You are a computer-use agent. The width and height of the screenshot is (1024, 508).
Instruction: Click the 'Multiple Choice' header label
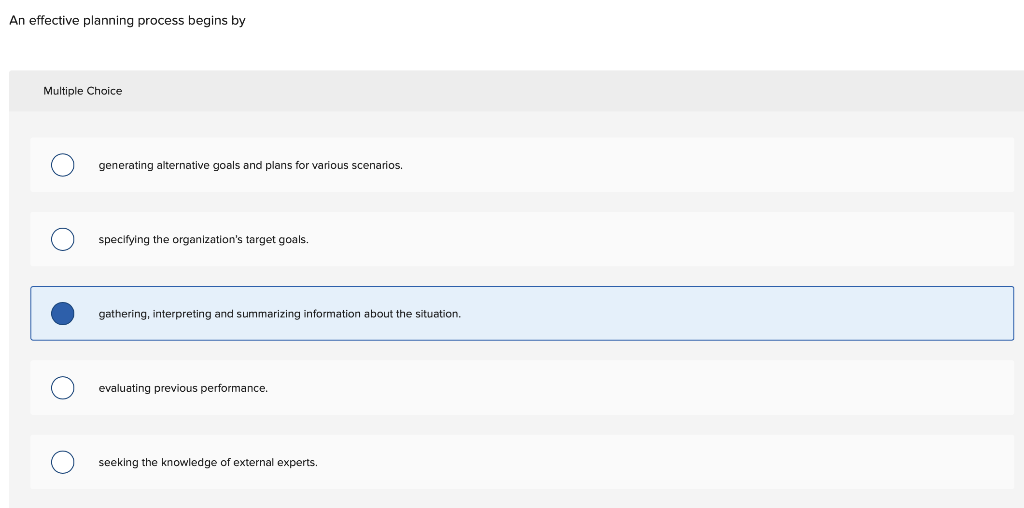point(82,91)
